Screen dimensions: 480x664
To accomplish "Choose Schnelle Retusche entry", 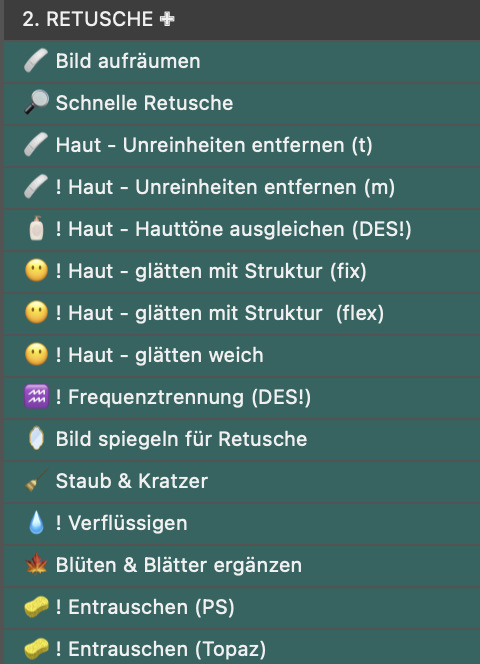I will click(x=242, y=103).
